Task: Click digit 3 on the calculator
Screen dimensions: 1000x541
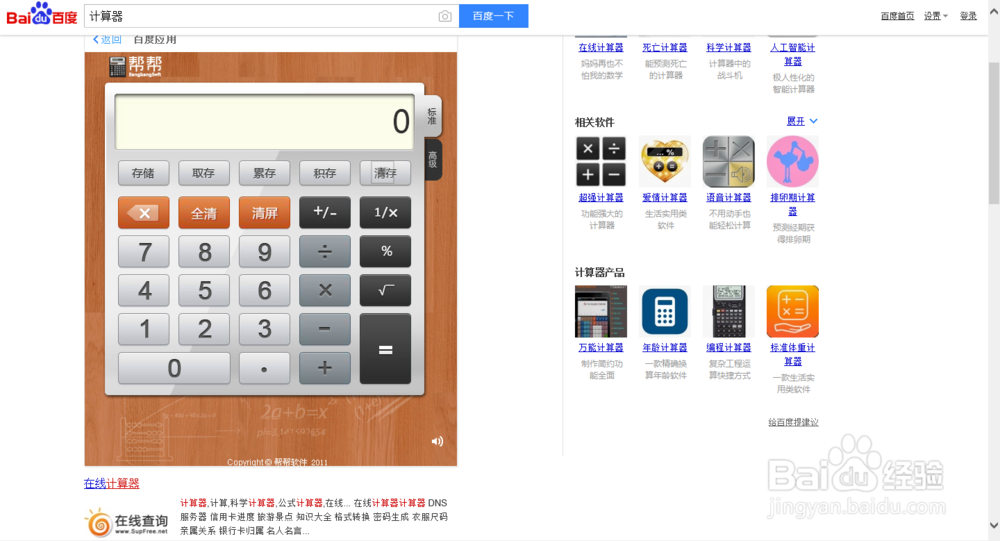Action: click(x=264, y=329)
